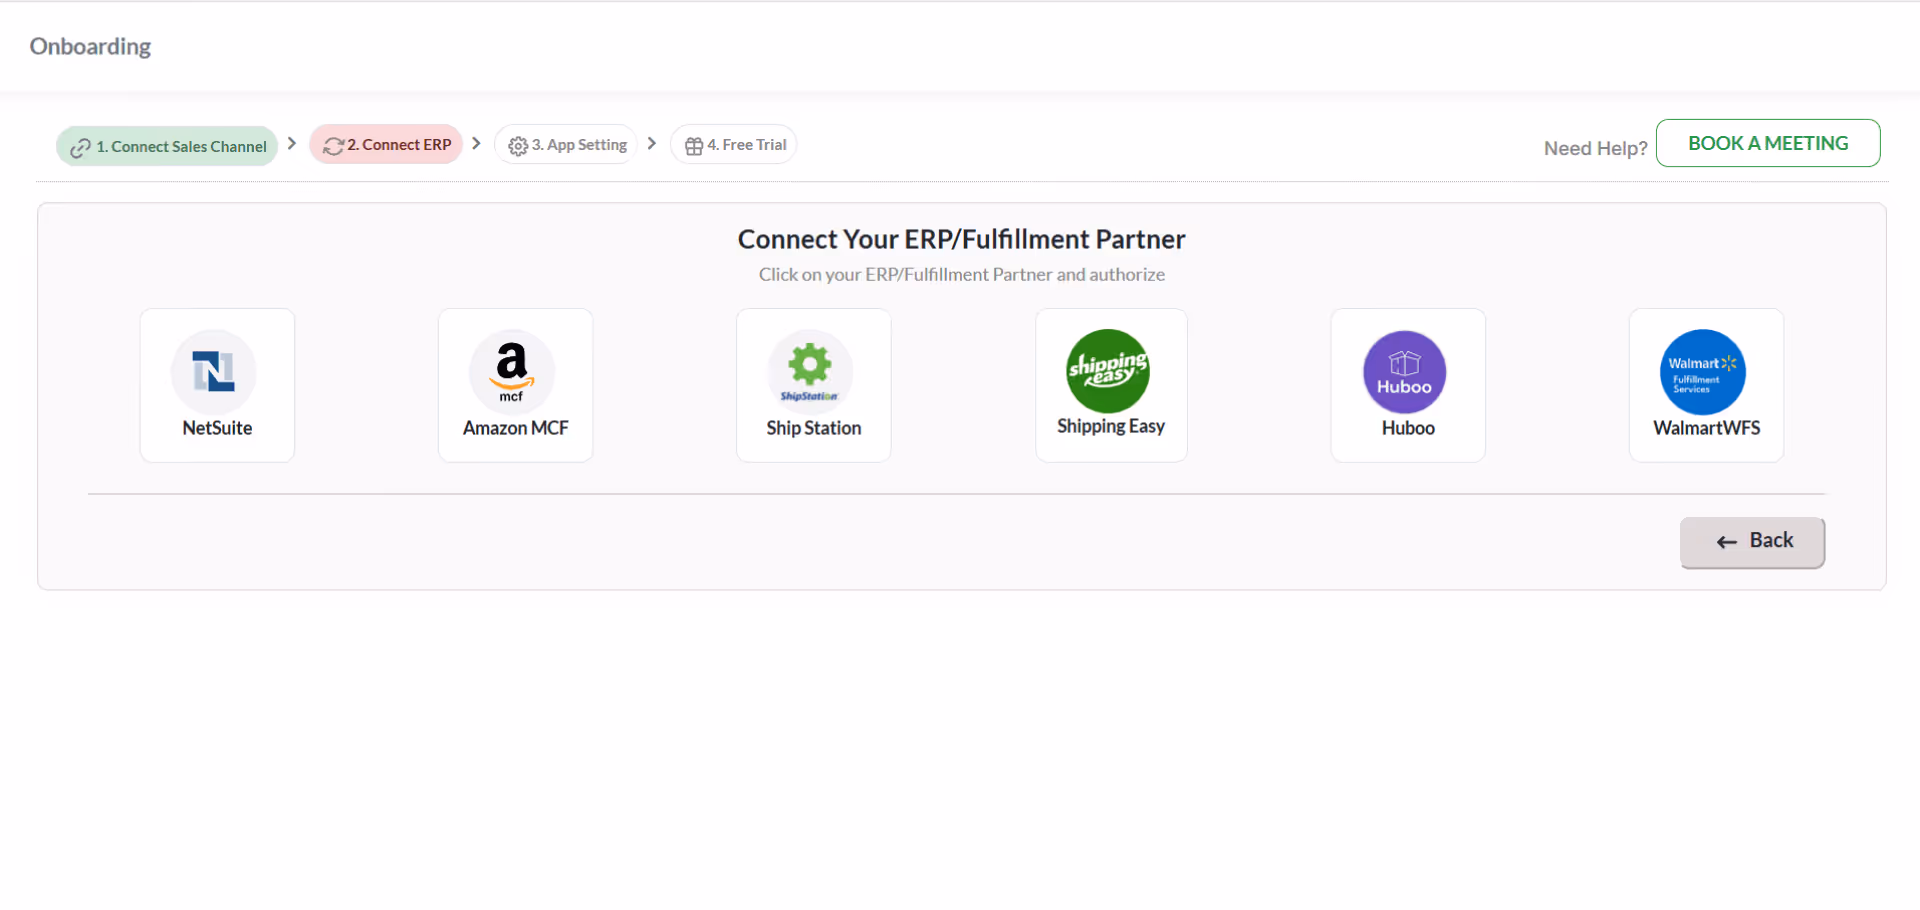
Task: Select the Huboo box icon
Action: (x=1405, y=371)
